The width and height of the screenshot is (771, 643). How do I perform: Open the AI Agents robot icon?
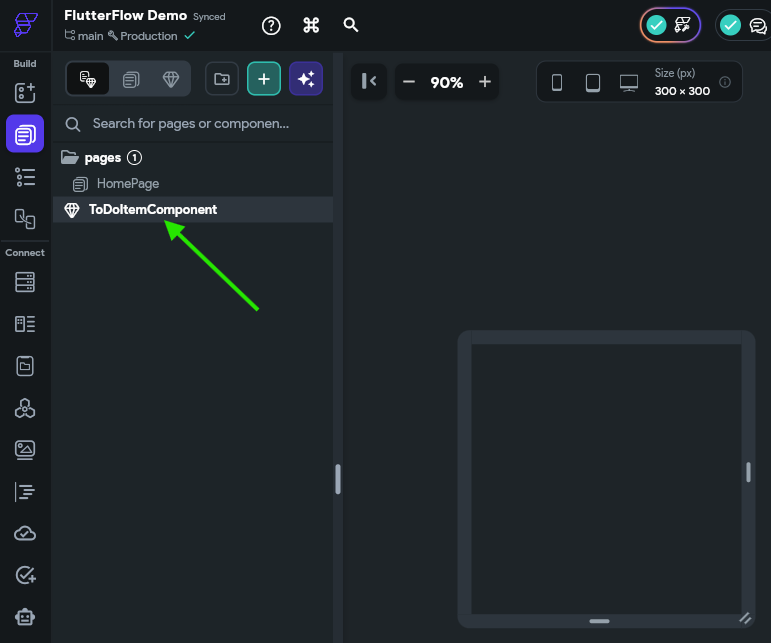[x=25, y=617]
